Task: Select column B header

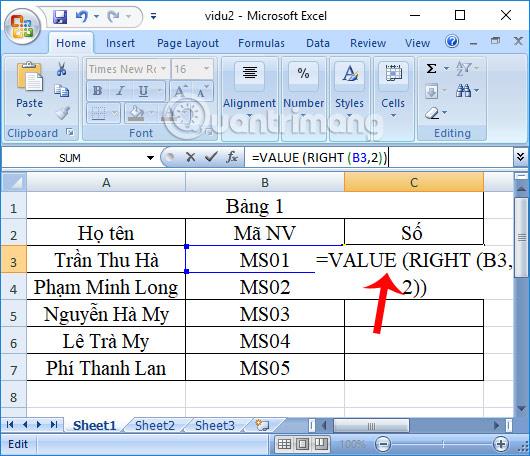Action: tap(265, 182)
